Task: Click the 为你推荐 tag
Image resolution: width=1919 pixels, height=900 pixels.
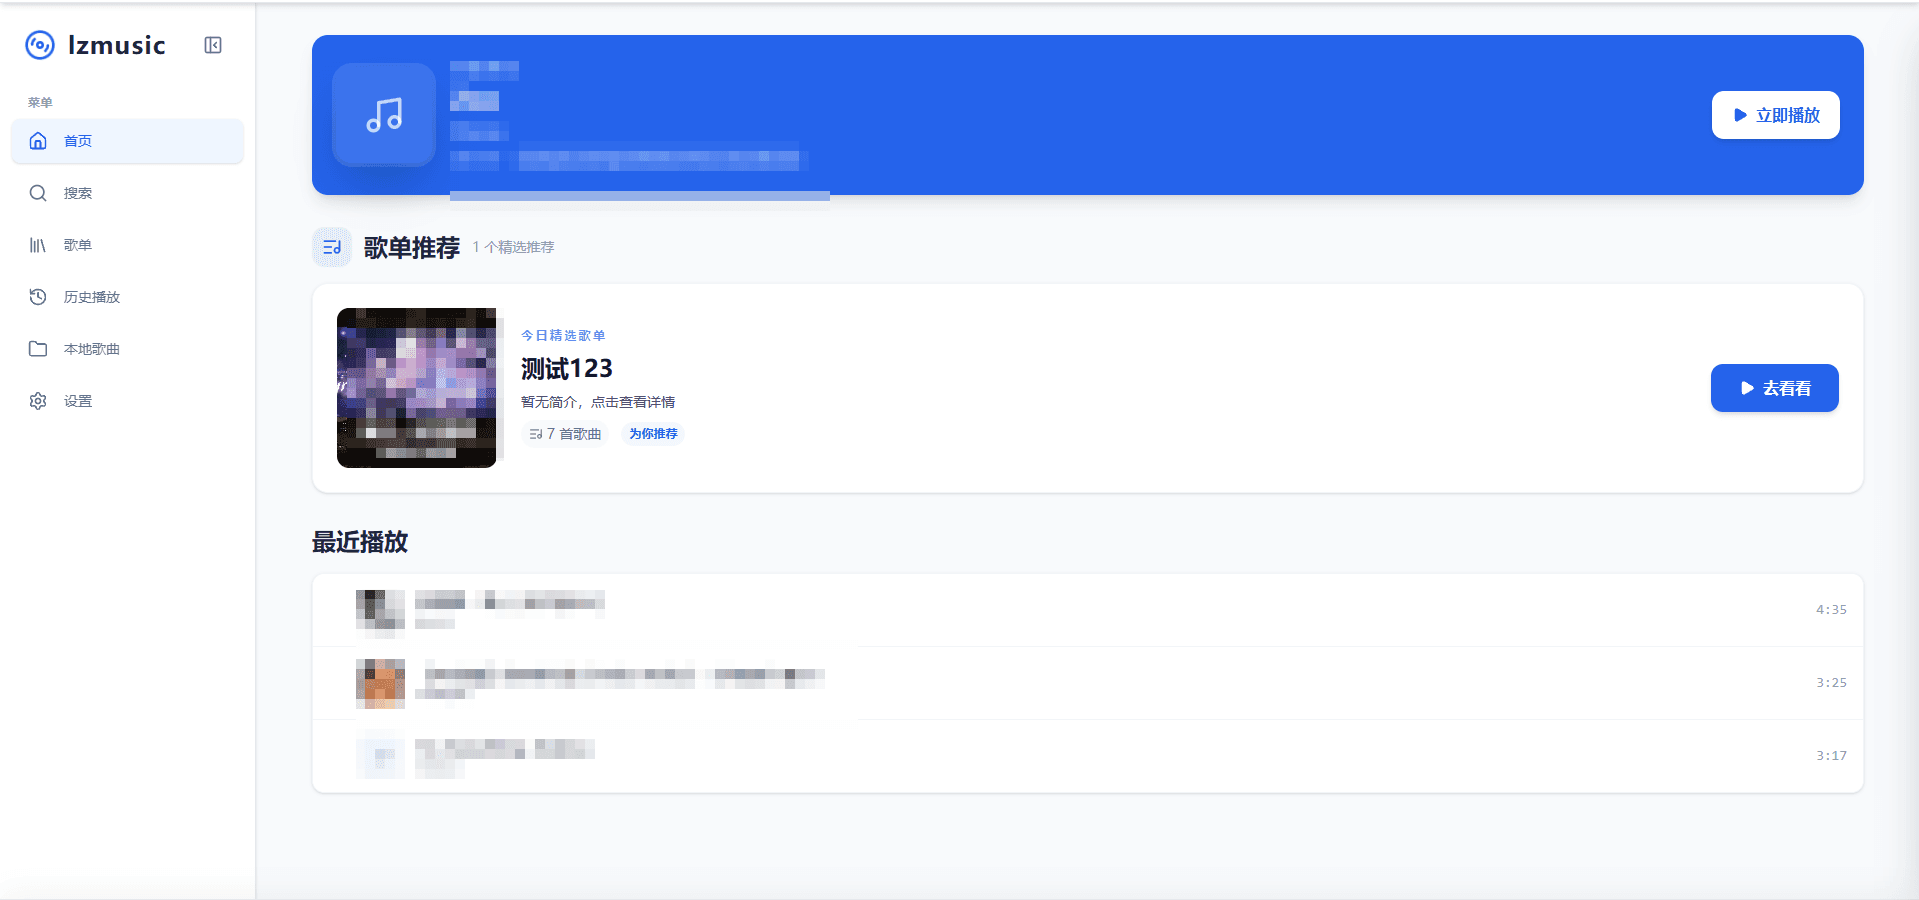Action: (x=652, y=433)
